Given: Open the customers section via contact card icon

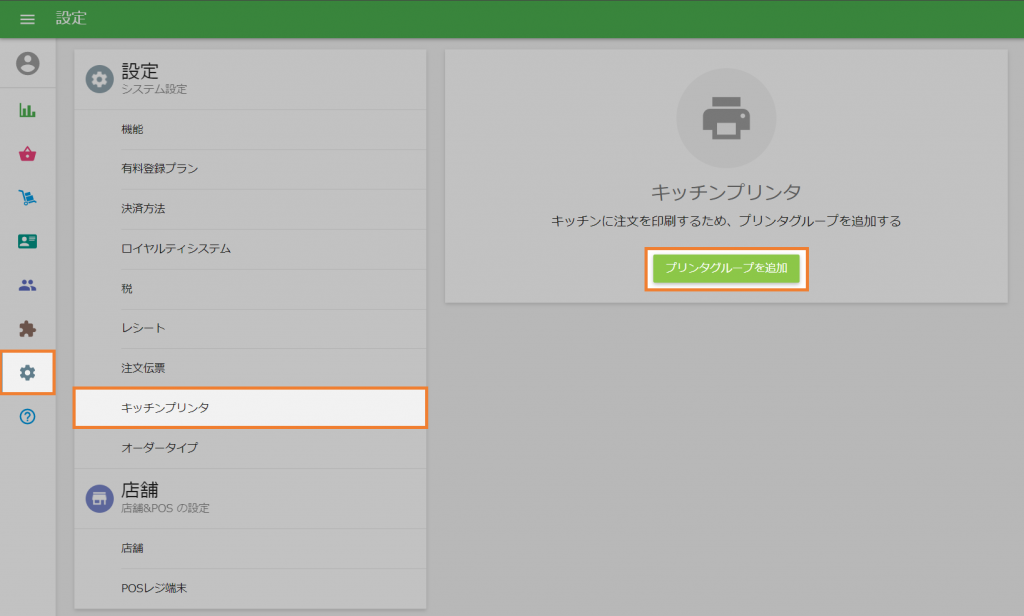Looking at the screenshot, I should [x=27, y=241].
